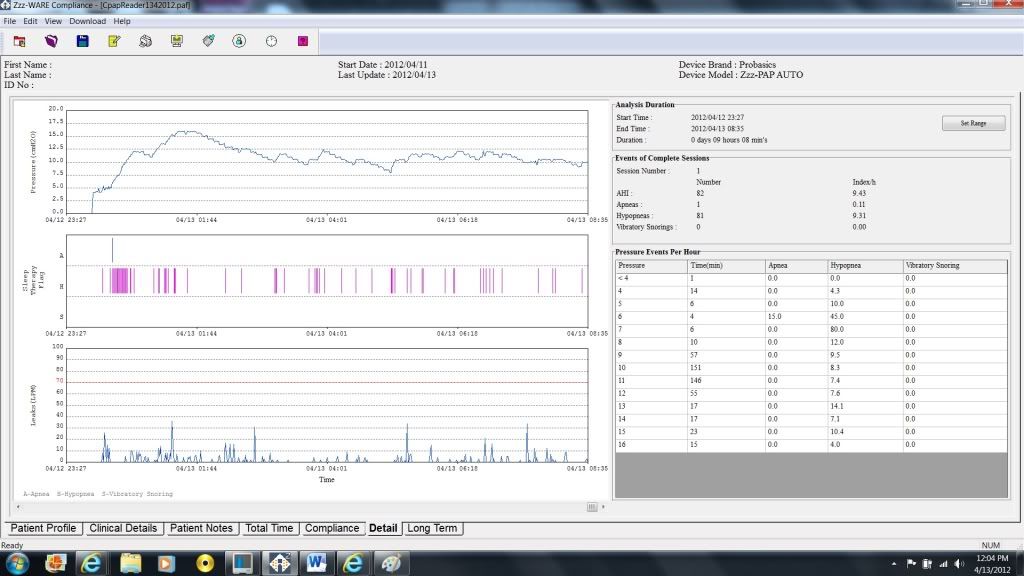Click the circled patient profile icon
Screen dimensions: 1024x576
239,41
